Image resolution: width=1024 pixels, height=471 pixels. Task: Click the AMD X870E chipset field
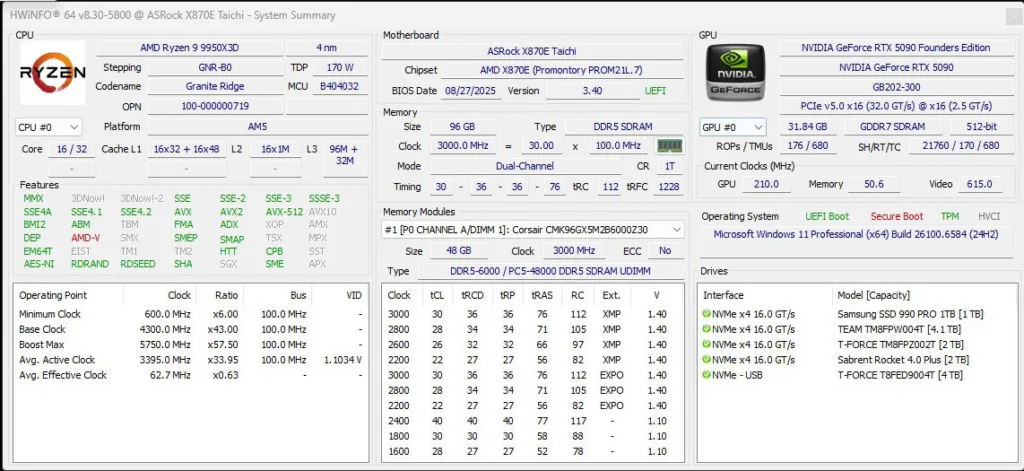click(562, 71)
